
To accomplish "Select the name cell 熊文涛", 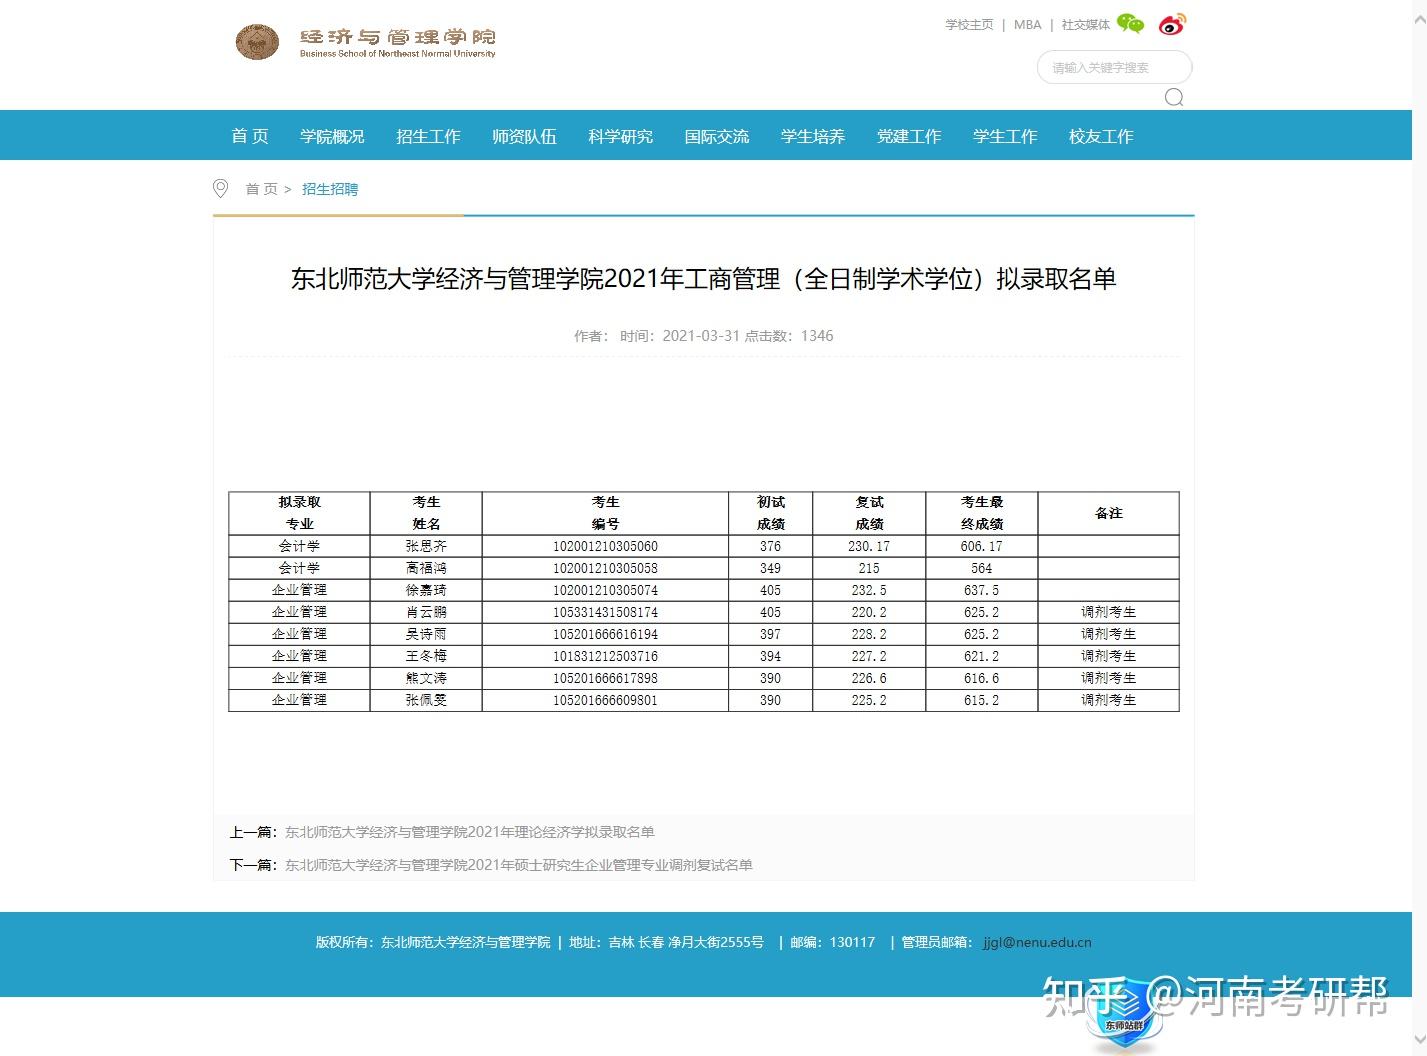I will point(426,678).
